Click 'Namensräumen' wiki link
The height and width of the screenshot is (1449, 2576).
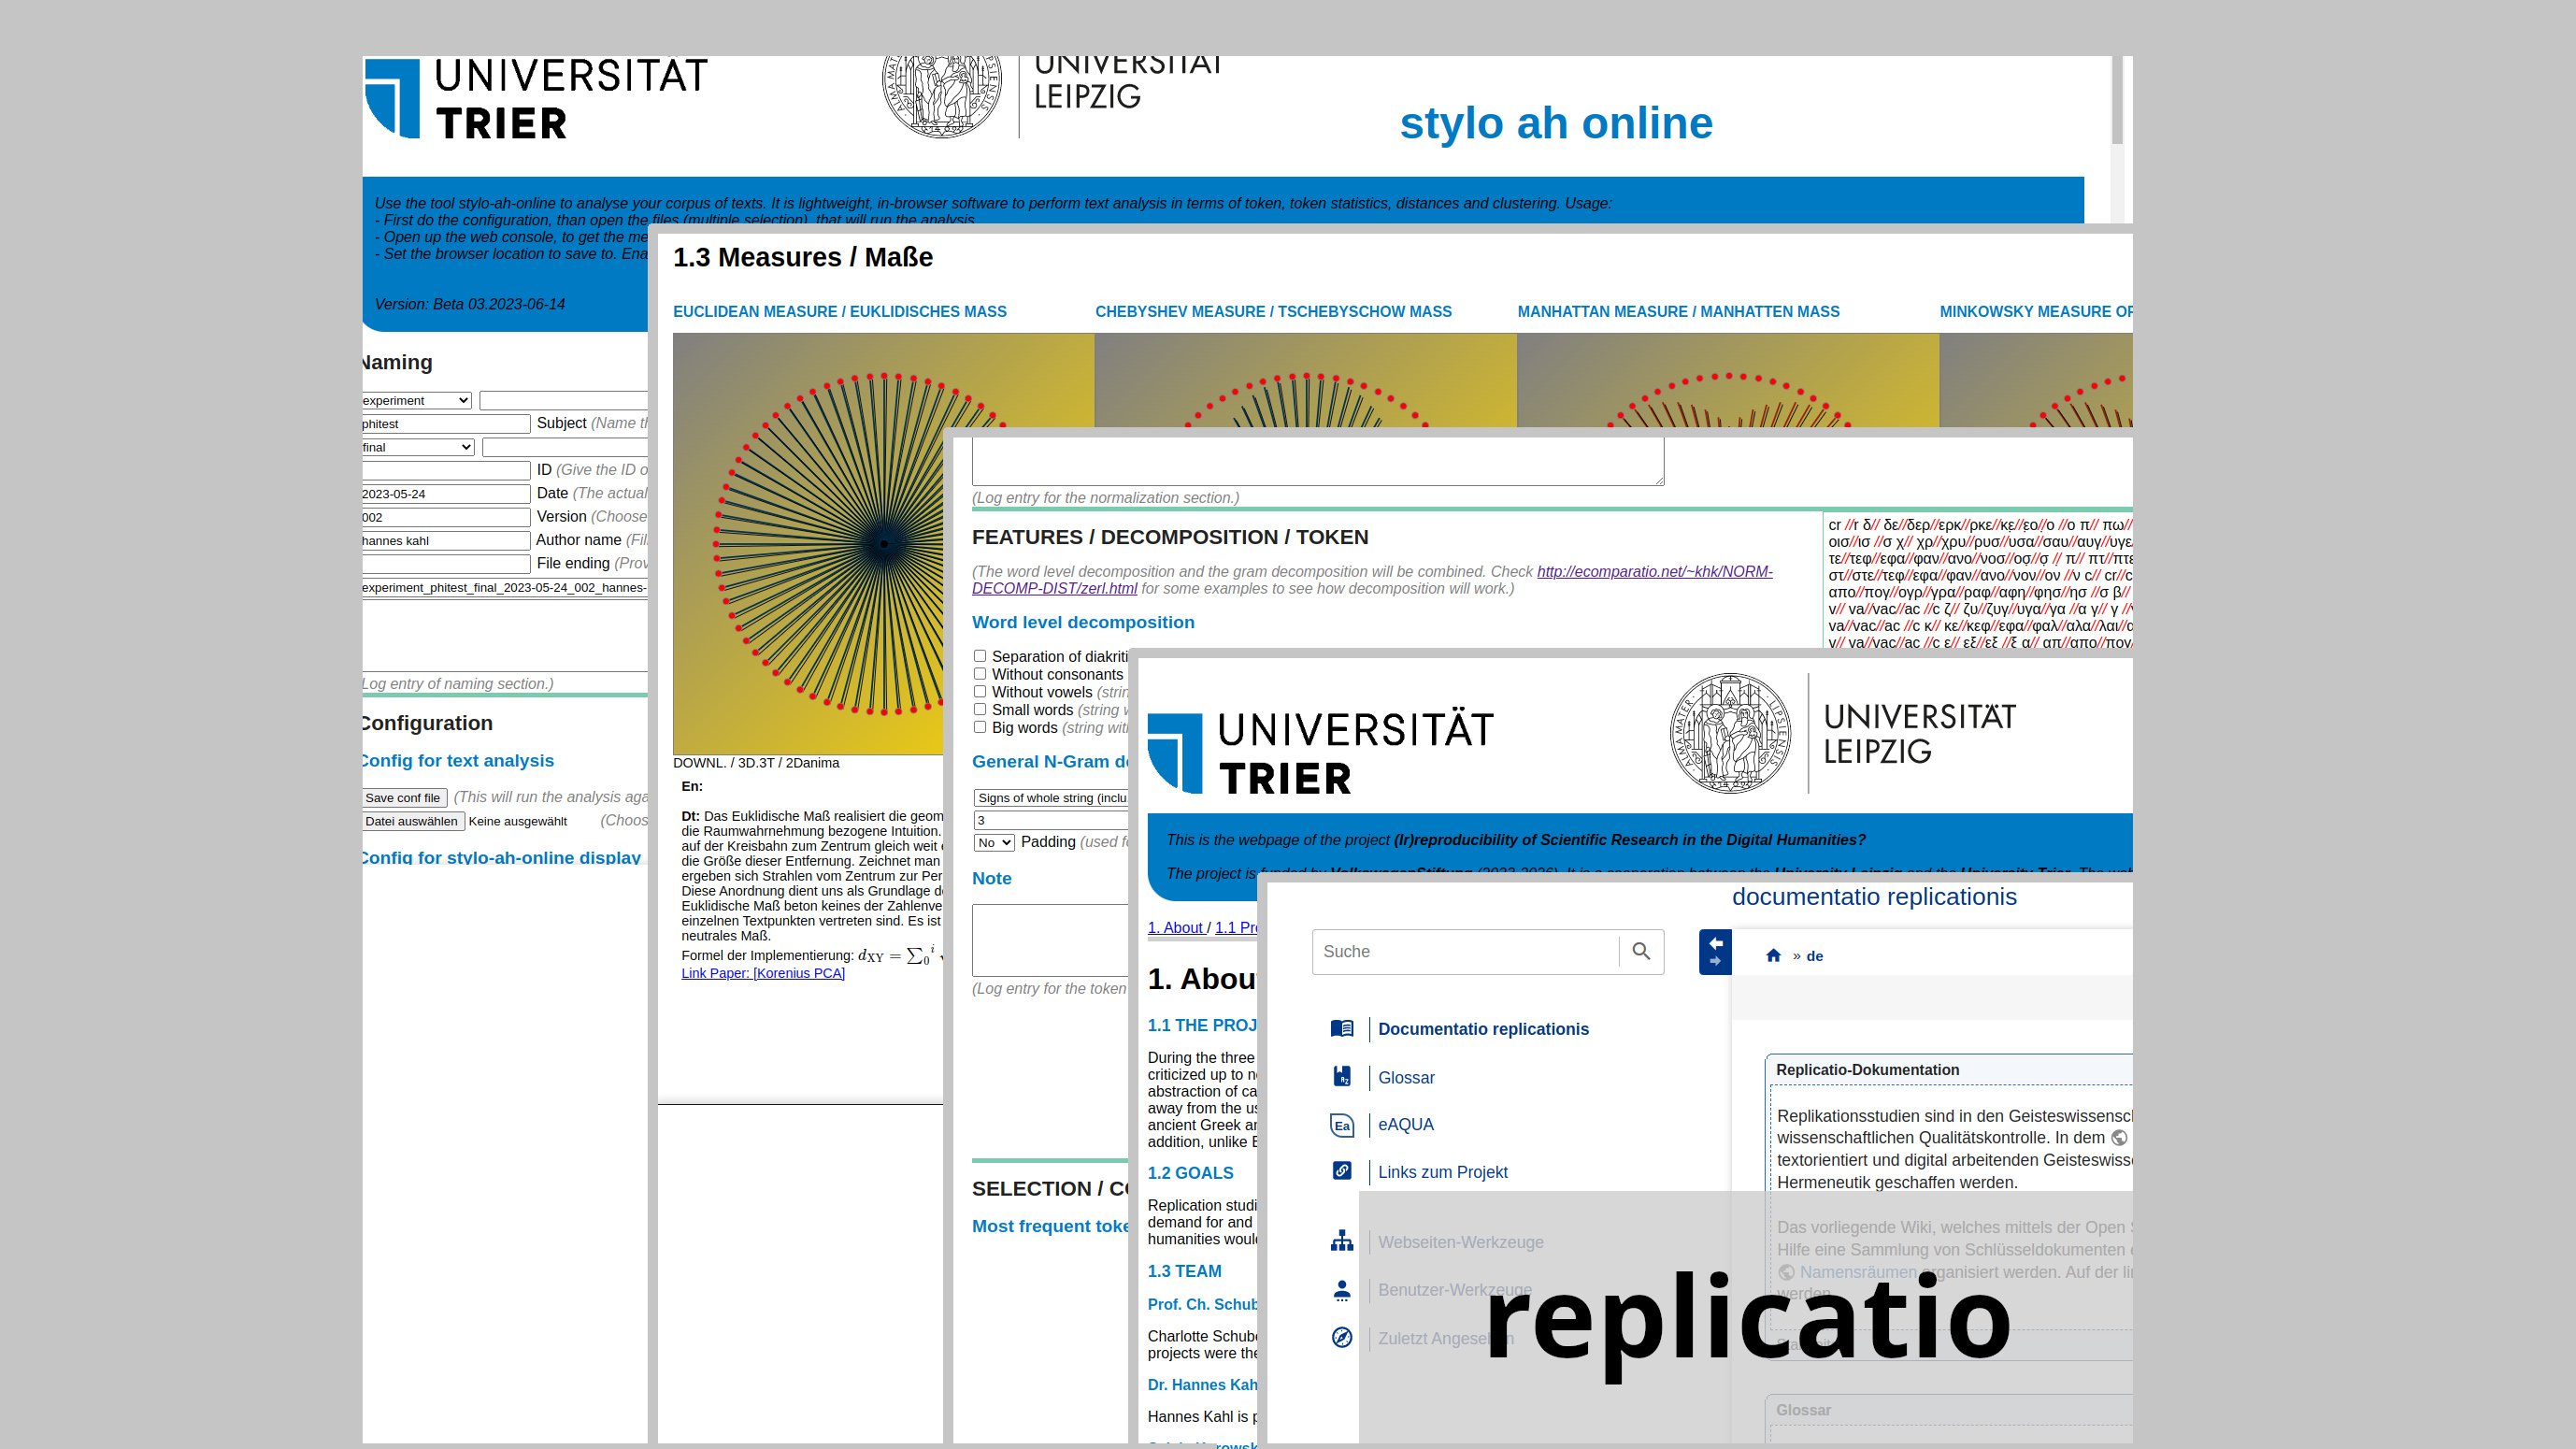coord(1858,1272)
